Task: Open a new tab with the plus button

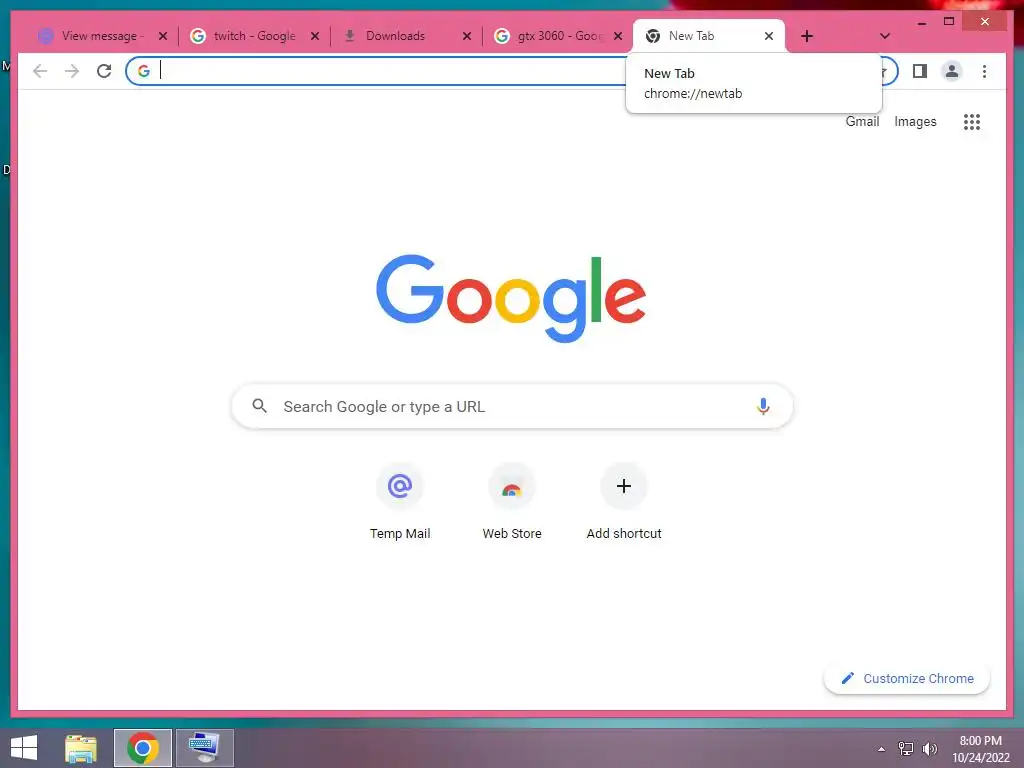Action: (807, 37)
